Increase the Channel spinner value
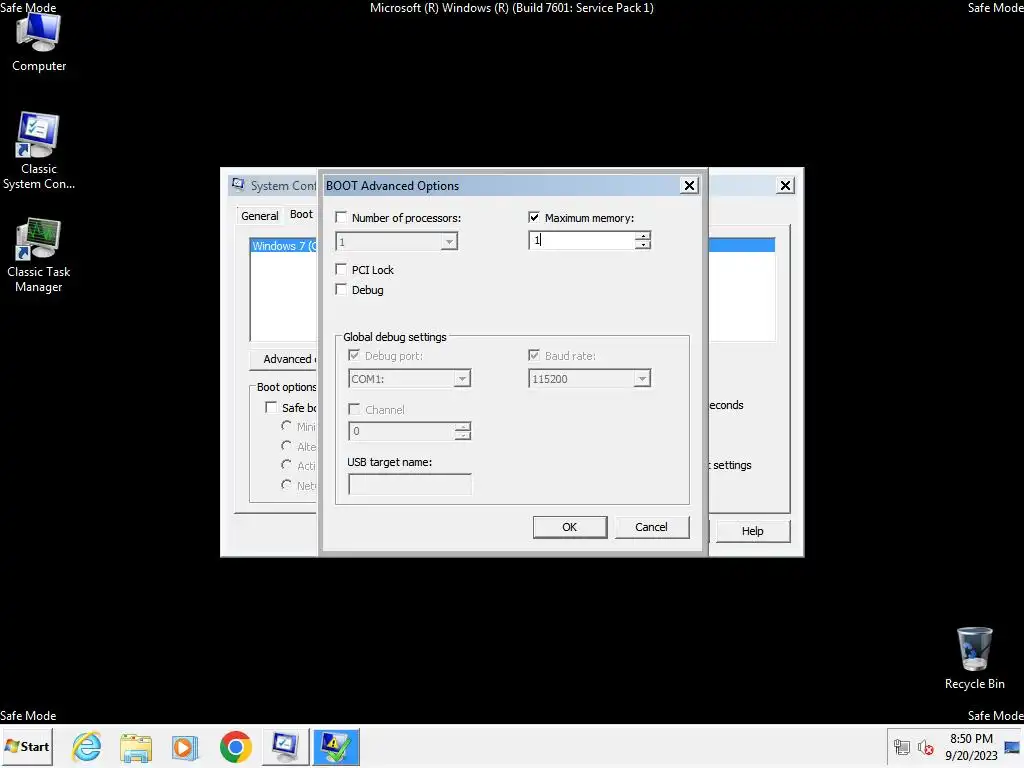 pos(463,426)
